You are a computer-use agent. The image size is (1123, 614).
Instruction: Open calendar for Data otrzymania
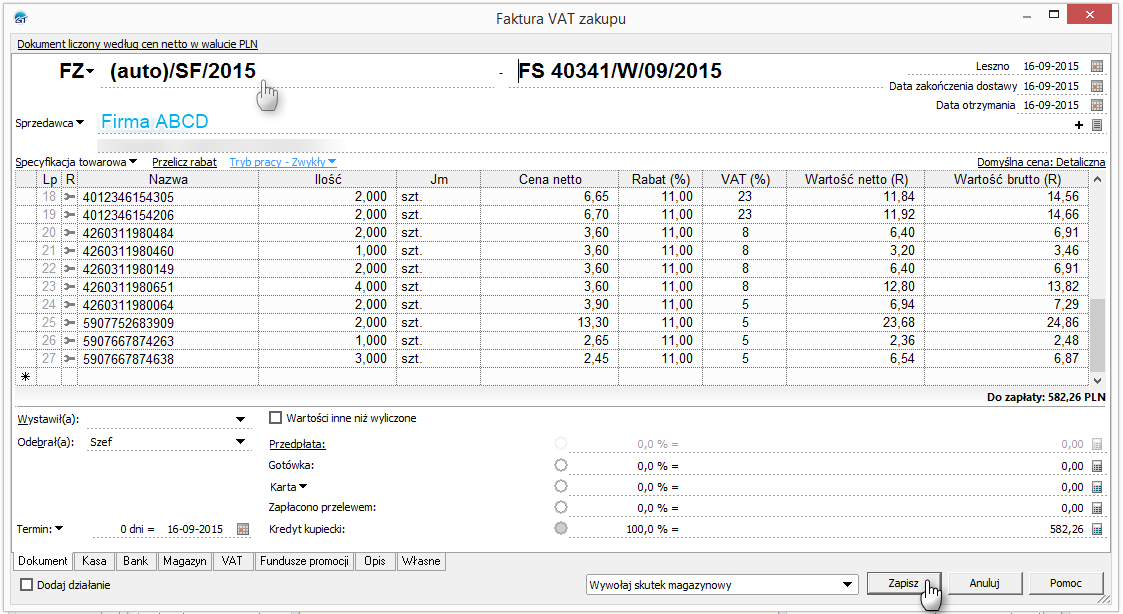[x=1097, y=105]
